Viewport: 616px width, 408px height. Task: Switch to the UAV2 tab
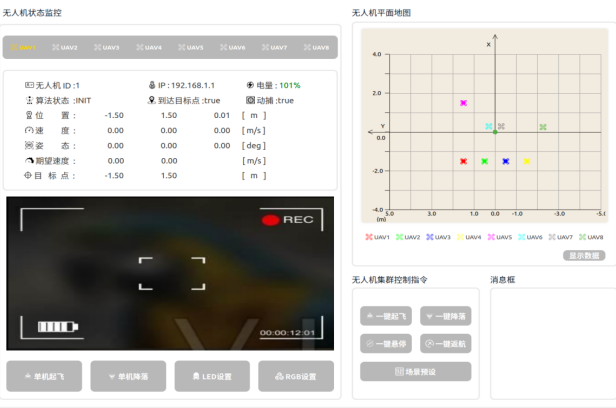coord(65,48)
